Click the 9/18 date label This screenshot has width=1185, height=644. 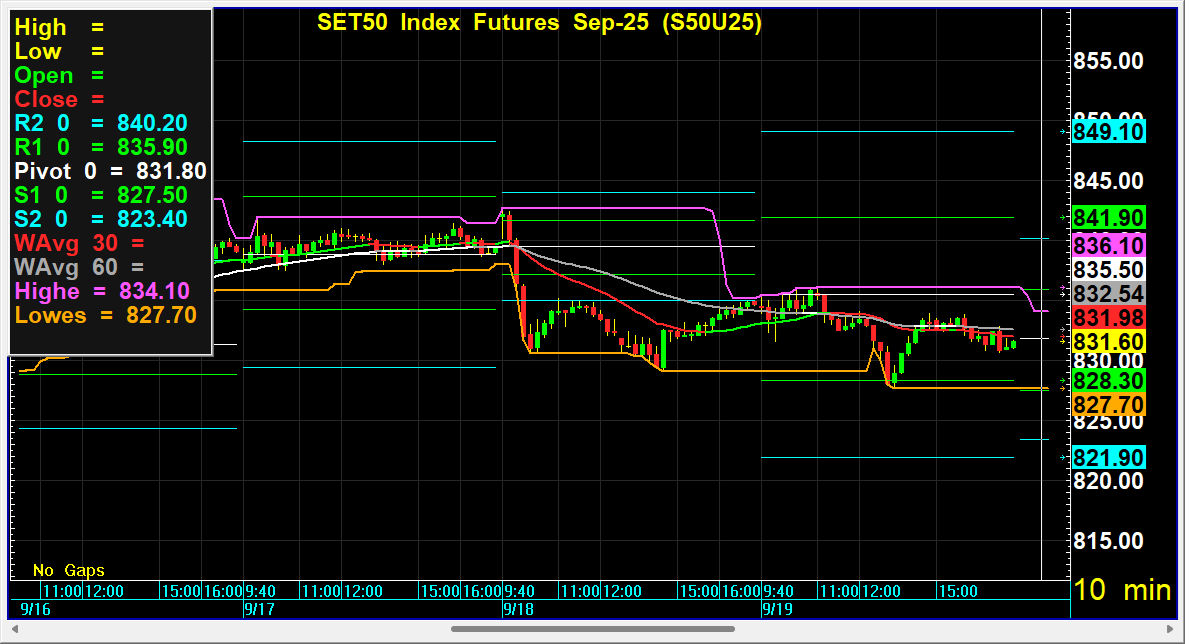(x=518, y=609)
